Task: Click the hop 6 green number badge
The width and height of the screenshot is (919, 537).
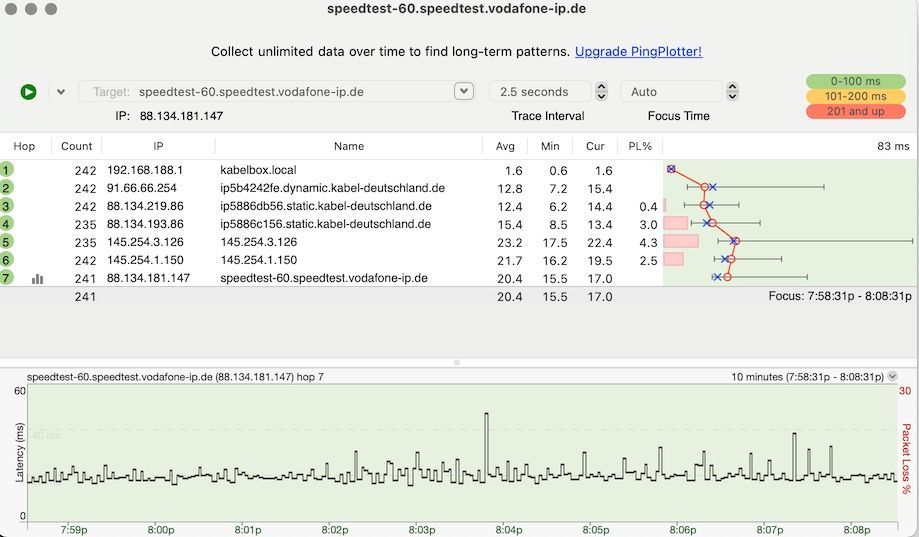Action: pyautogui.click(x=7, y=260)
